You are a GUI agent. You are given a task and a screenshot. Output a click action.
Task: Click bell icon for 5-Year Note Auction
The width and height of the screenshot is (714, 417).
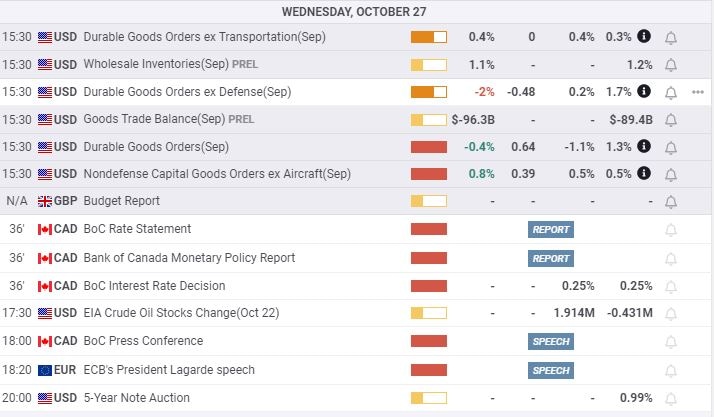[x=671, y=398]
